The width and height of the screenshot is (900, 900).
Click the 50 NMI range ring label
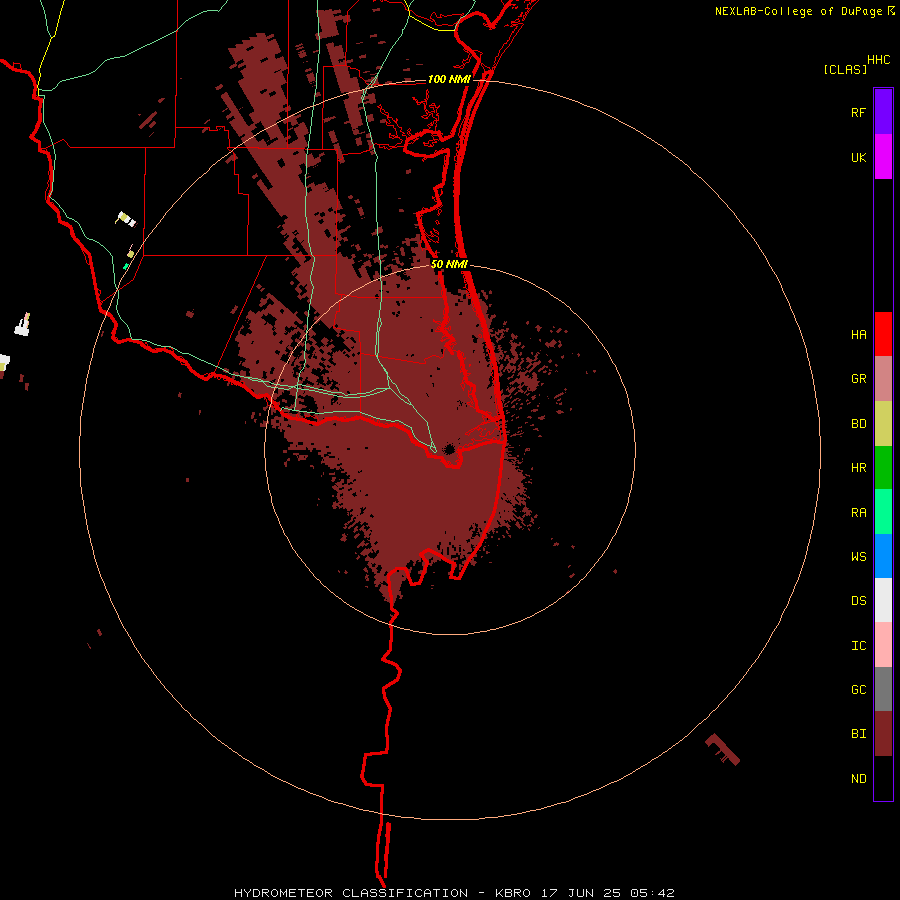[449, 264]
